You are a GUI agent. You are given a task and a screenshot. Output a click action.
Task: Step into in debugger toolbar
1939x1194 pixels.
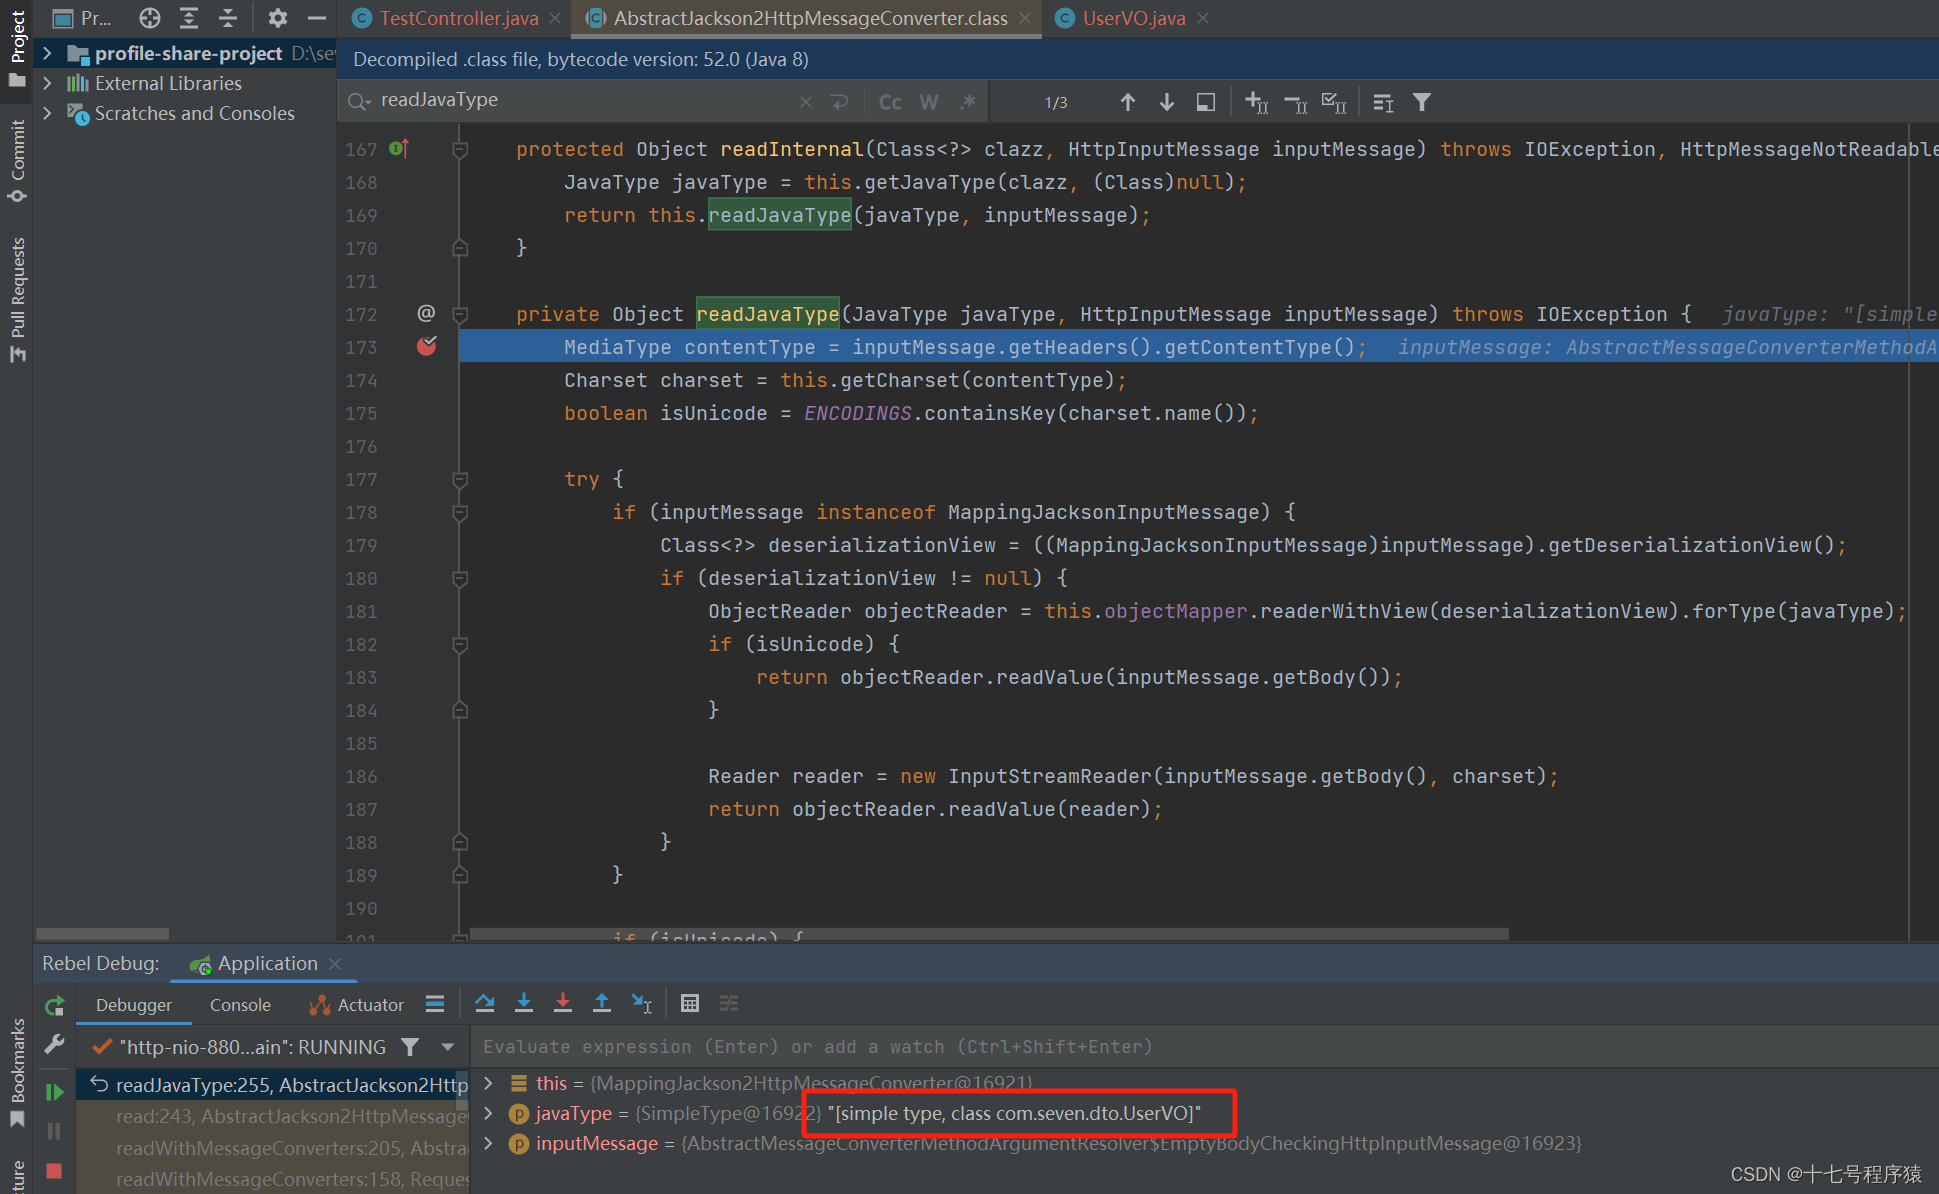tap(524, 1003)
